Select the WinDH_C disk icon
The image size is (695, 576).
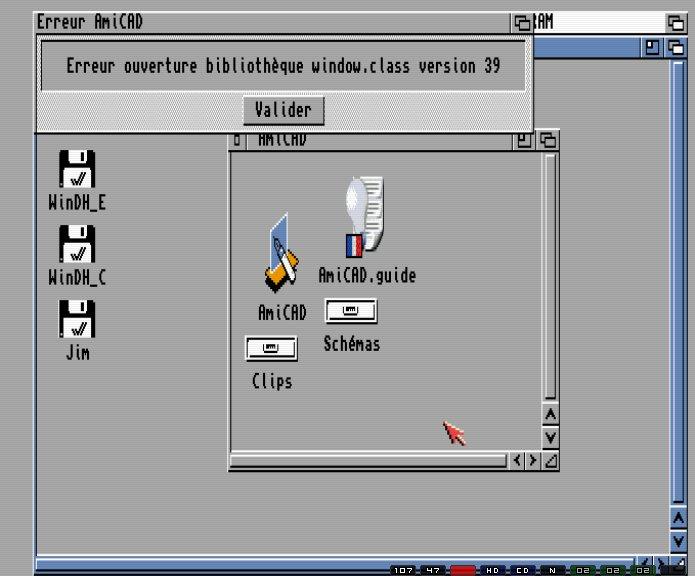77,244
